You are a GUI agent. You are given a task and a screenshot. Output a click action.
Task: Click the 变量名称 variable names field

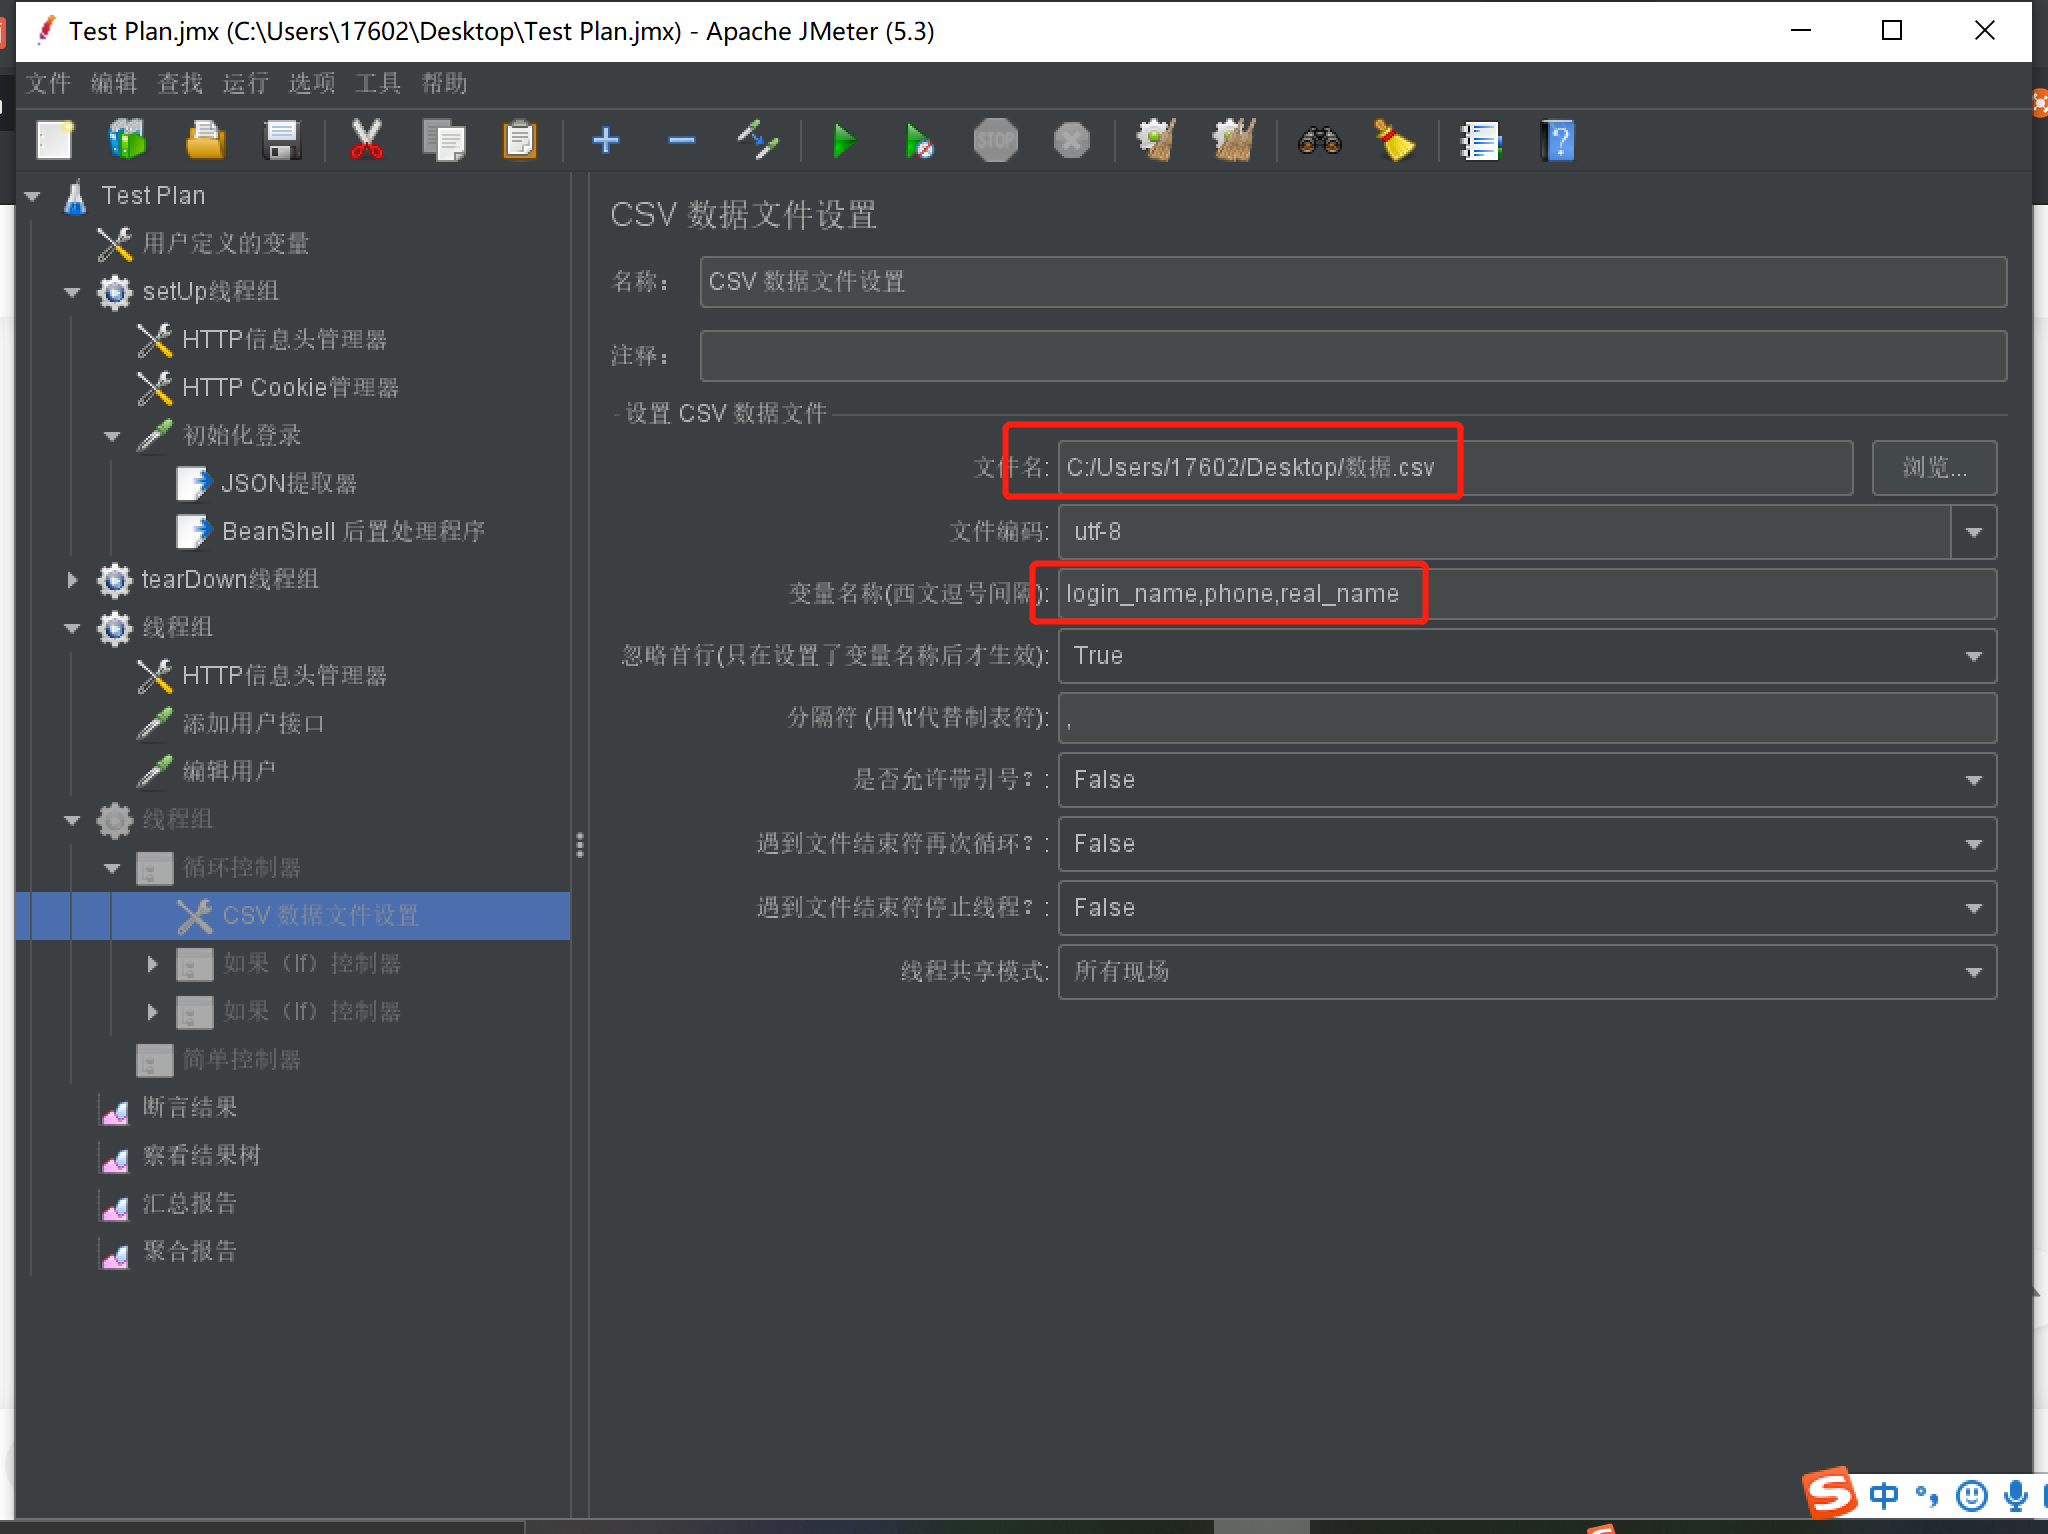(1527, 594)
